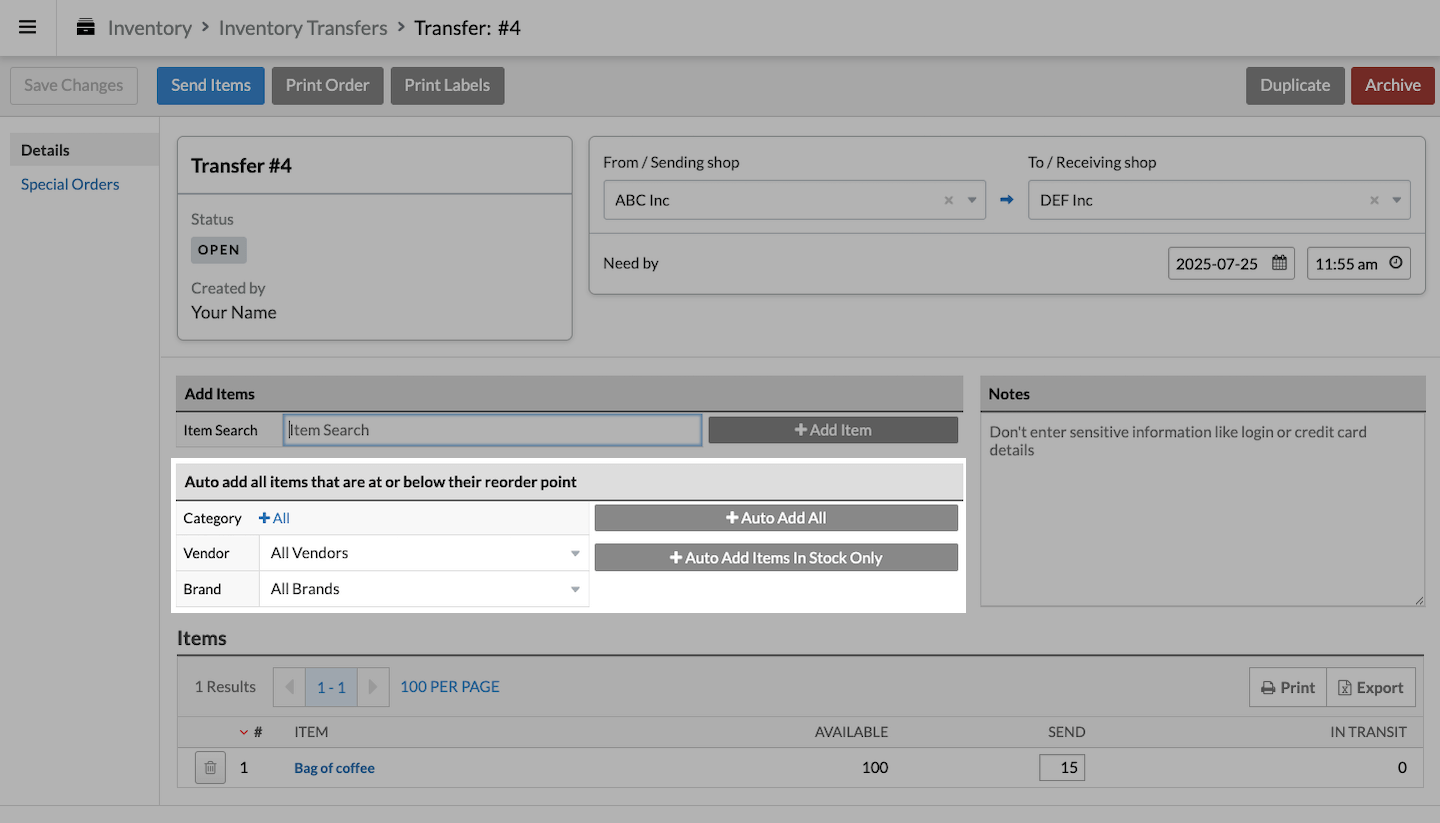Expand the From / Sending shop dropdown
This screenshot has width=1440, height=823.
pos(972,200)
